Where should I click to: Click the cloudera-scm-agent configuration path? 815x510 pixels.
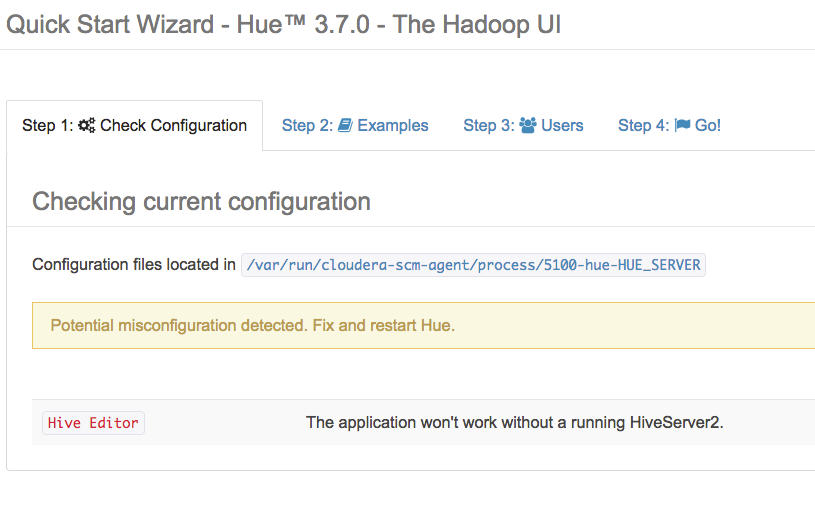click(x=473, y=265)
